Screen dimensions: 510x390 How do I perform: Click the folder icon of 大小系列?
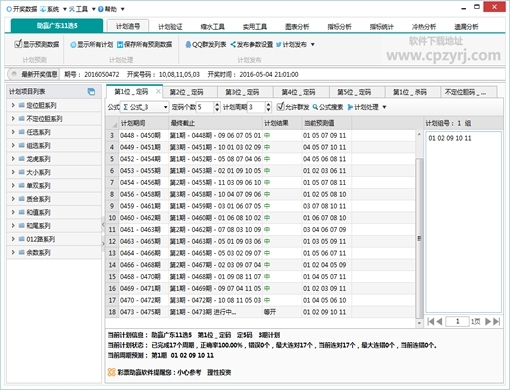pyautogui.click(x=22, y=172)
